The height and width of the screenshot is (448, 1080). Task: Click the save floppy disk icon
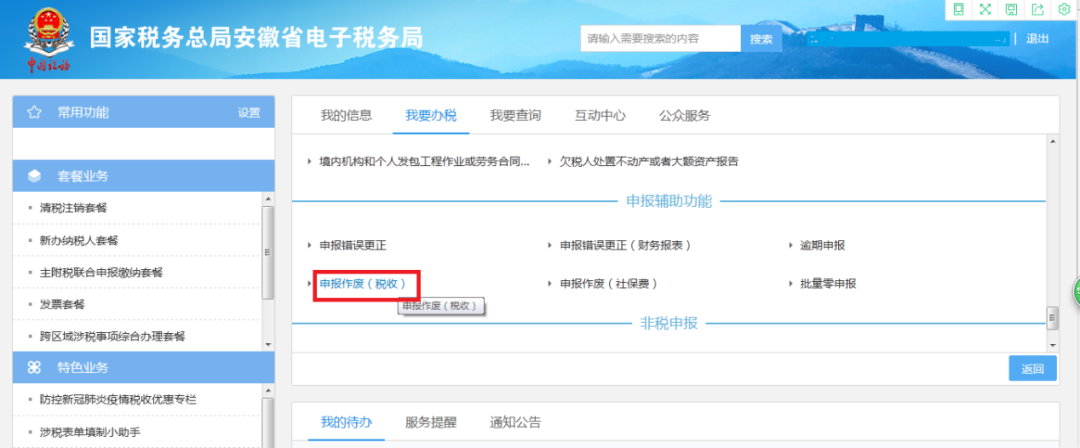(1011, 9)
